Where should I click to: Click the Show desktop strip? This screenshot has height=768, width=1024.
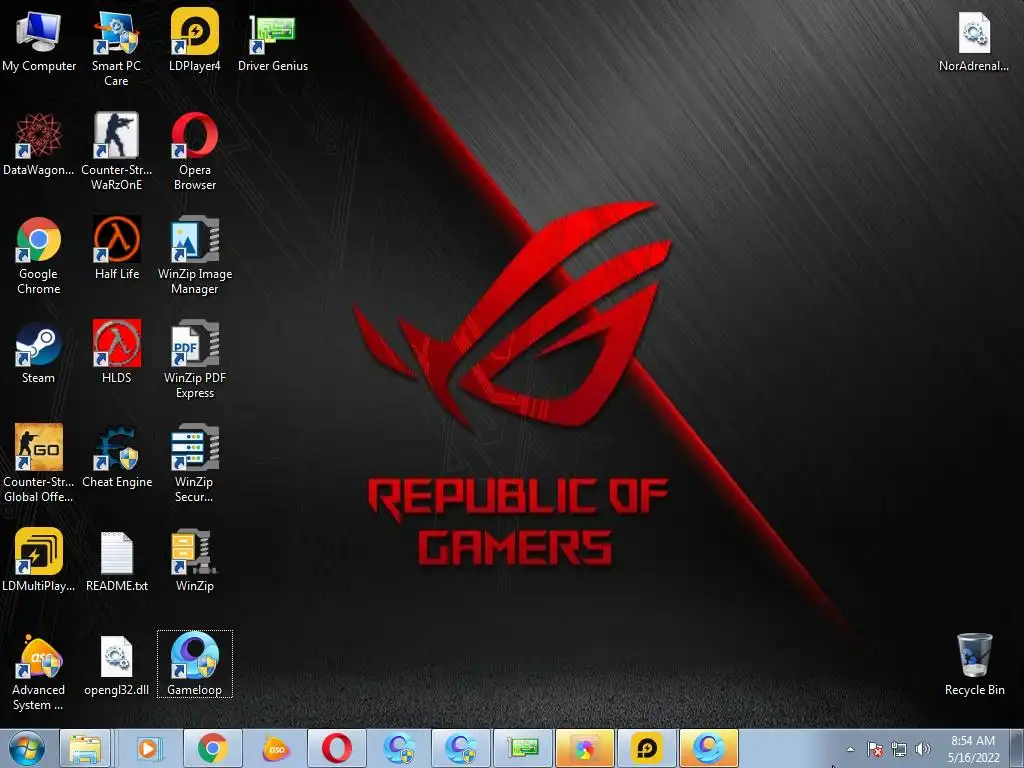click(1017, 748)
